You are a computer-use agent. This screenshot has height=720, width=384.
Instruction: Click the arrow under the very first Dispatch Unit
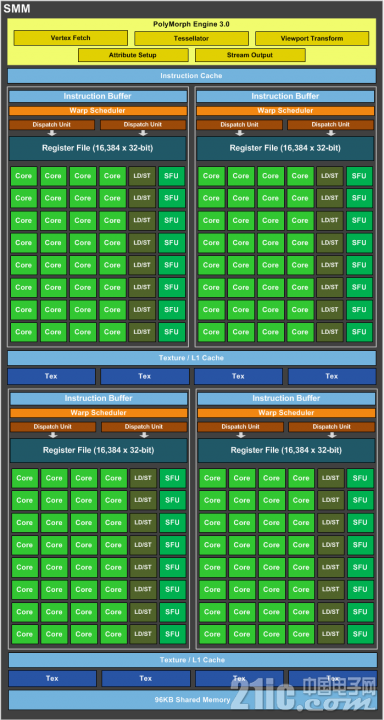tap(52, 133)
